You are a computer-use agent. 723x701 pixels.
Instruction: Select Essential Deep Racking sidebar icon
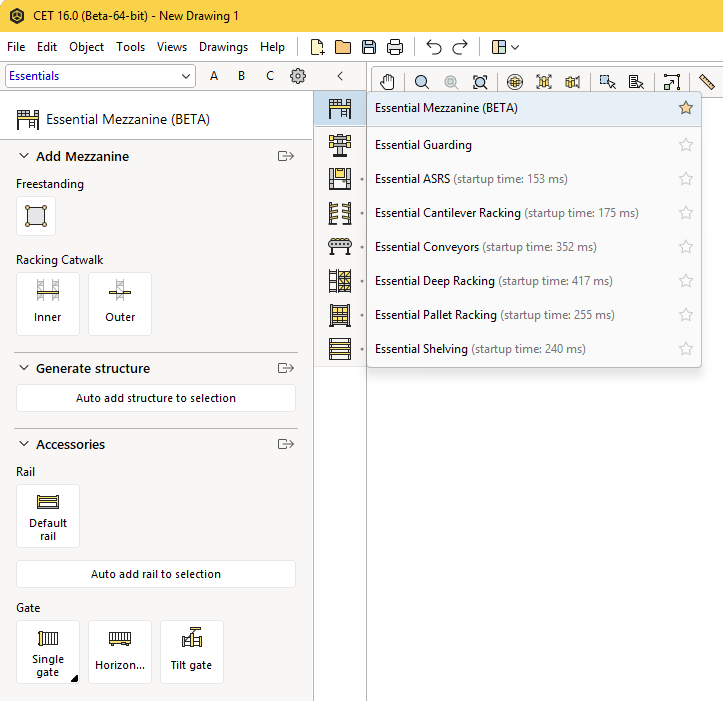coord(340,281)
